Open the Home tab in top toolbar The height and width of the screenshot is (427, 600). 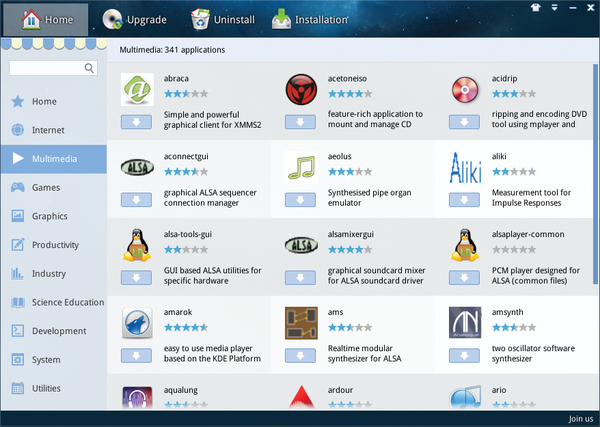(46, 20)
